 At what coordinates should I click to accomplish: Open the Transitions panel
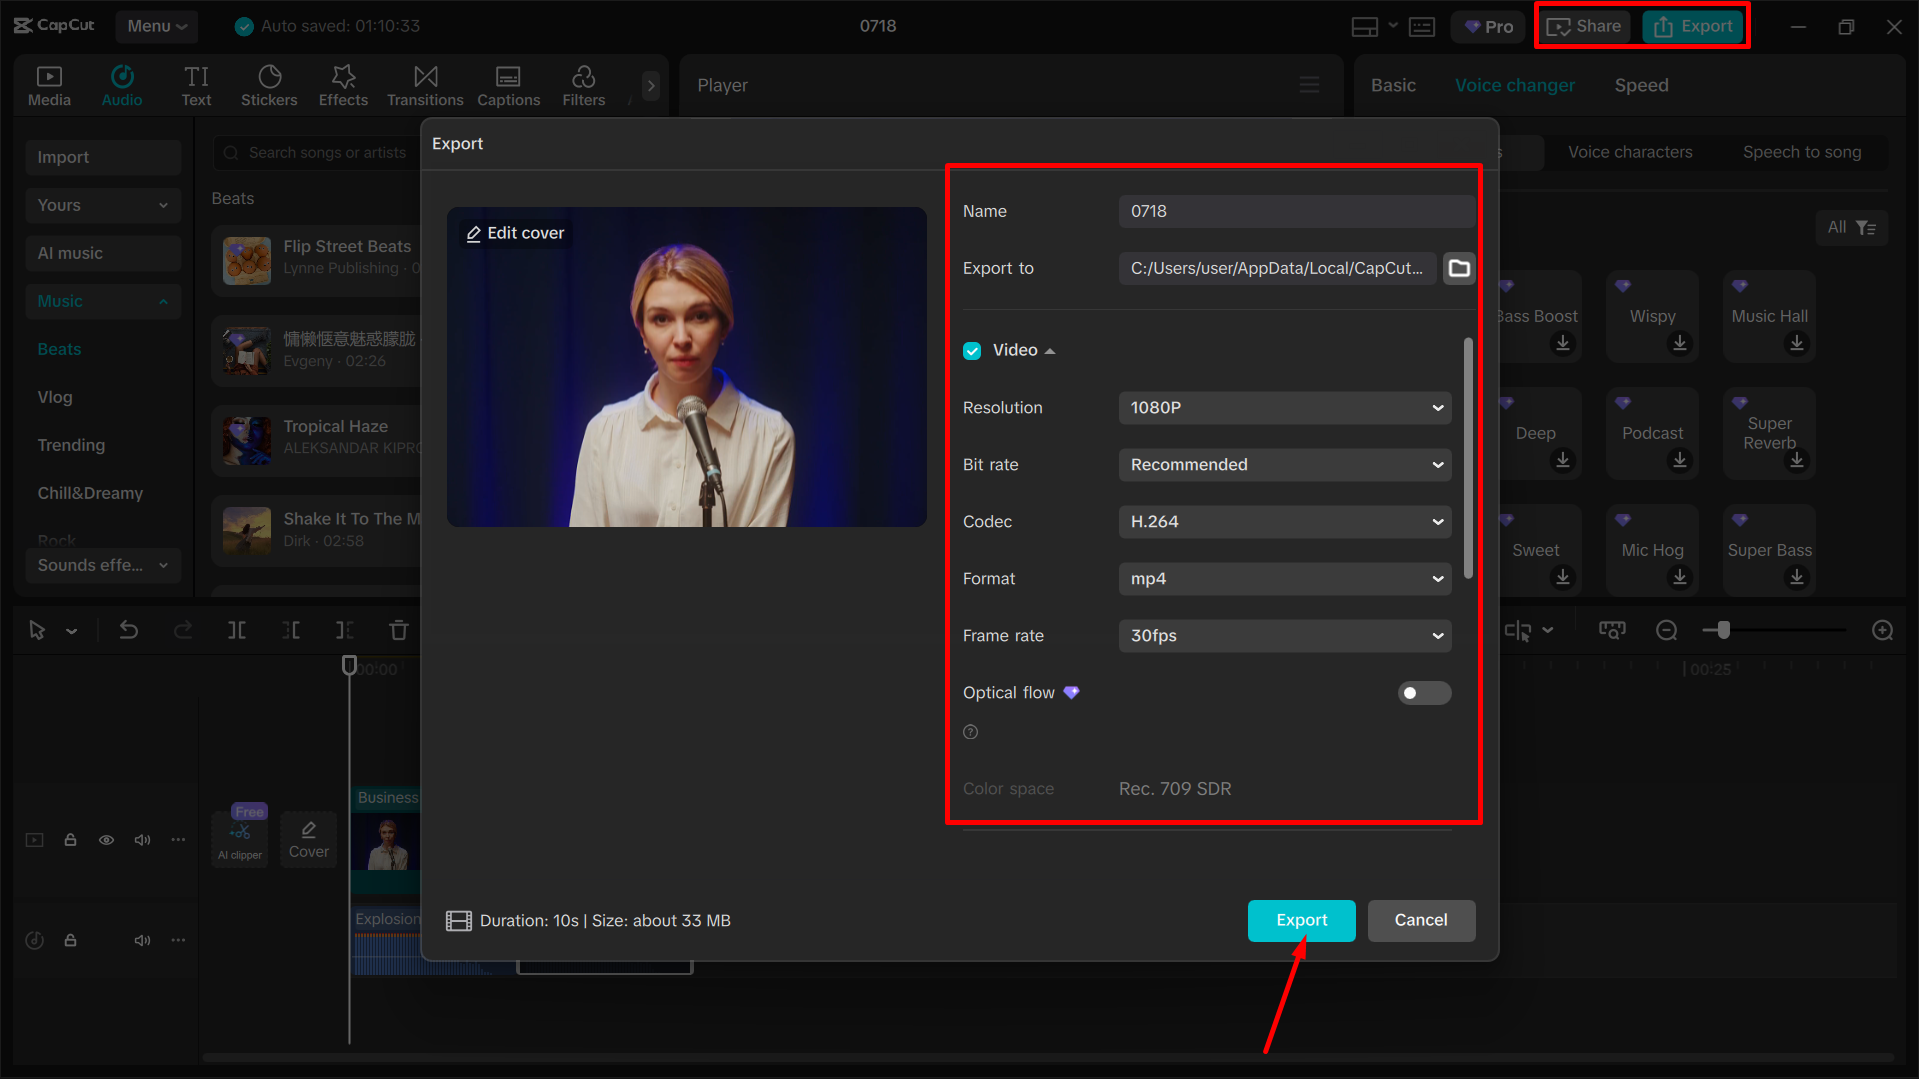point(425,85)
